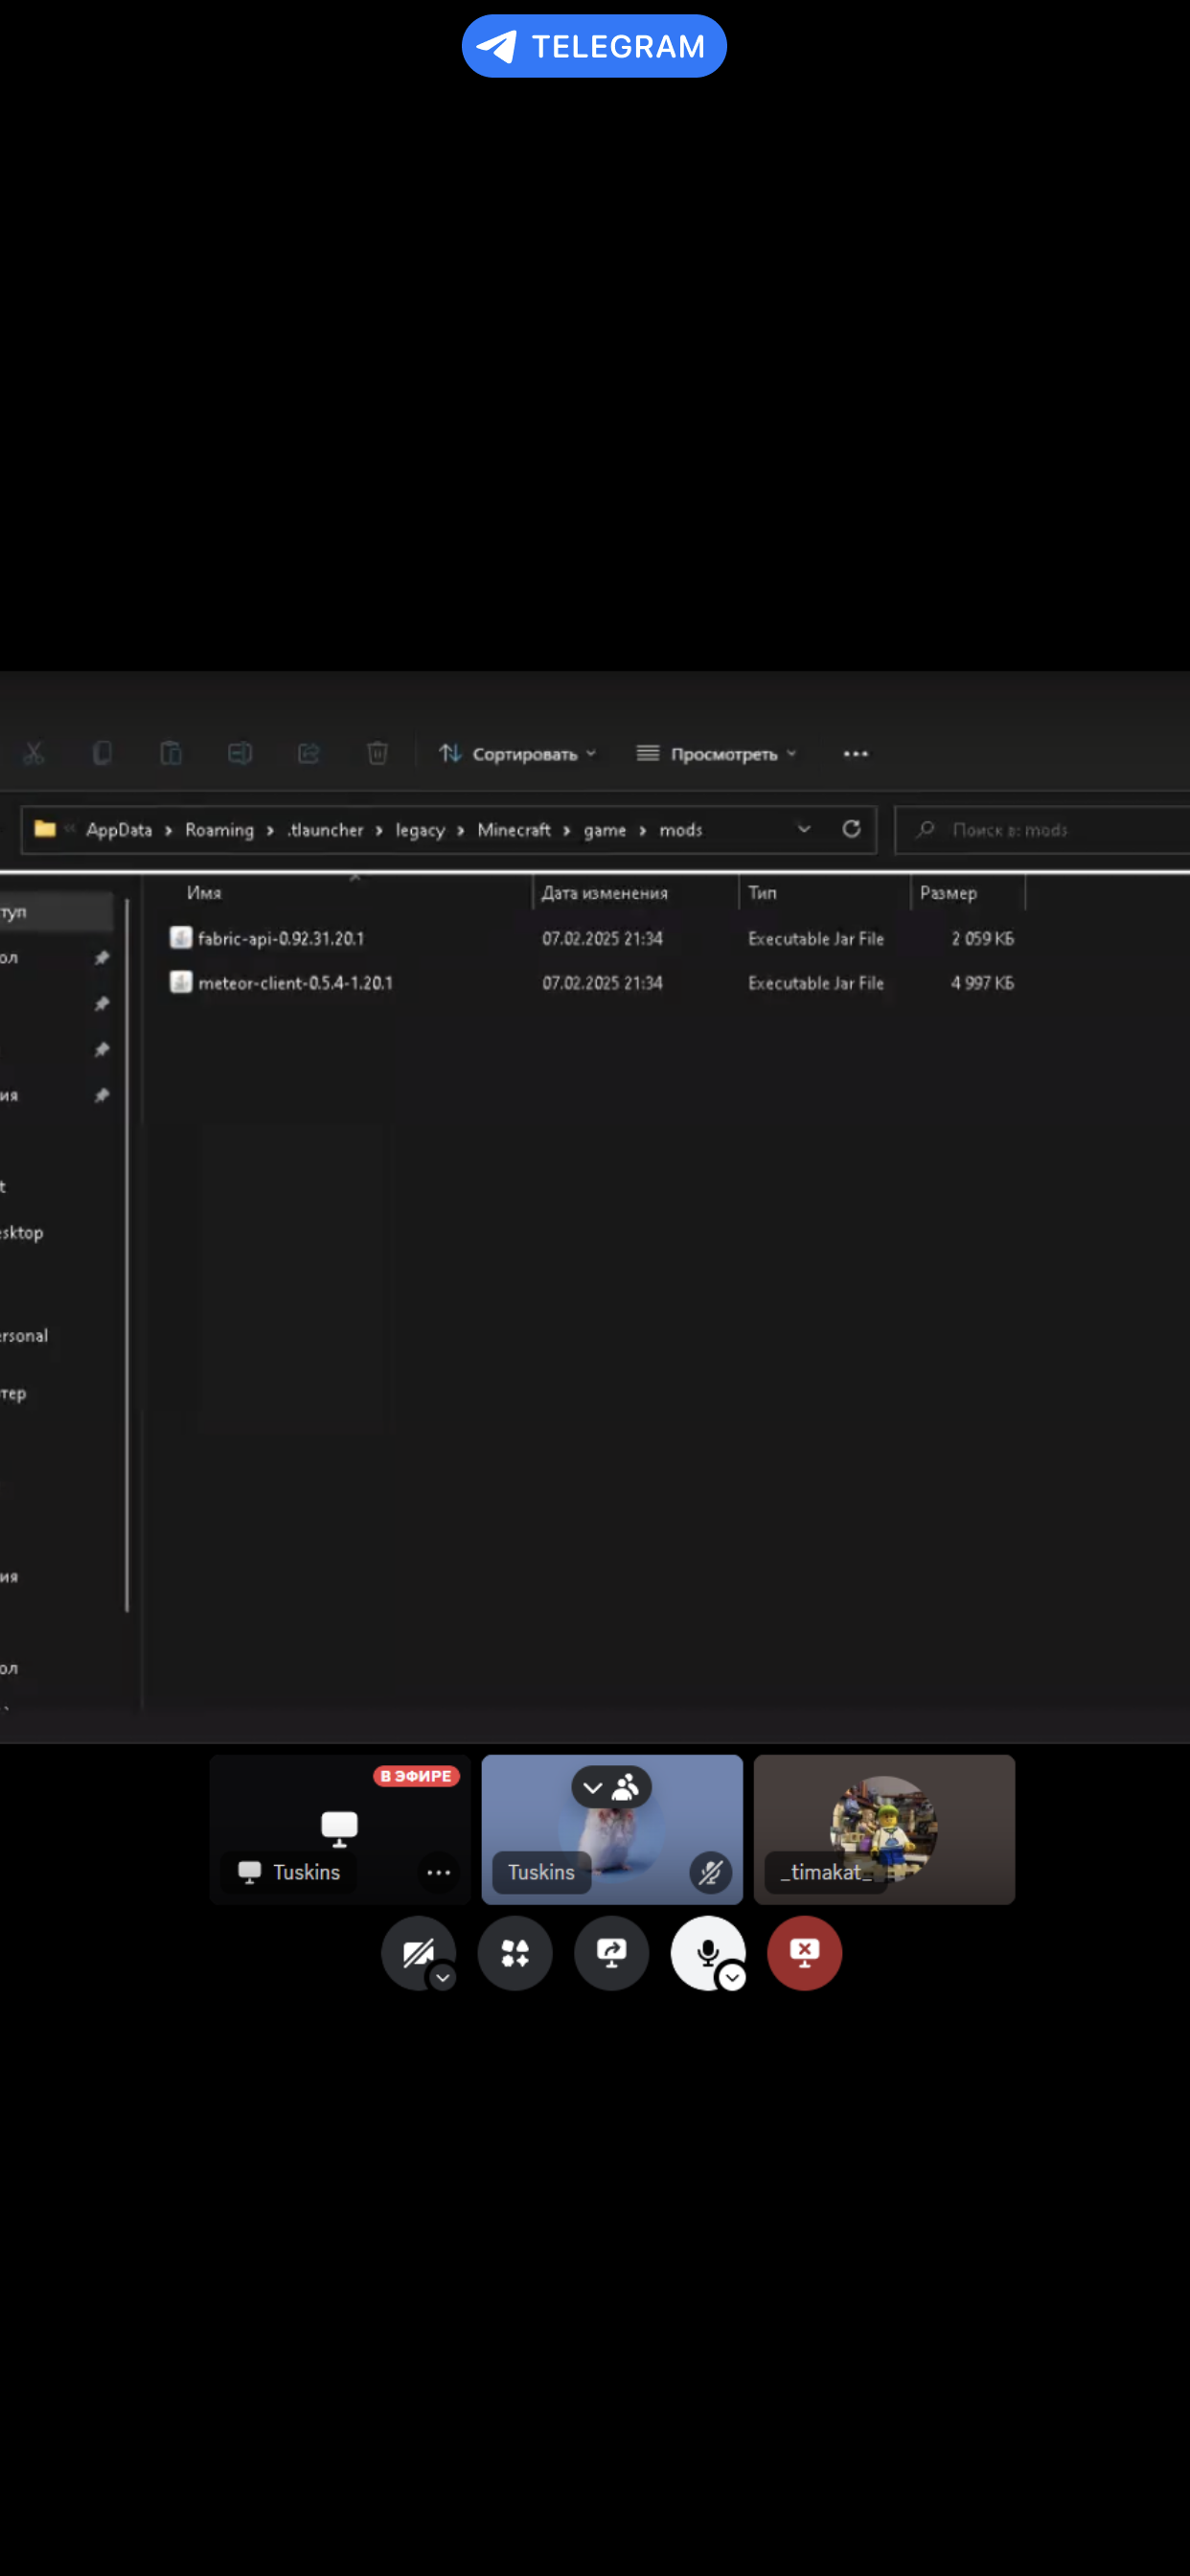Click the Rename icon in toolbar

pos(240,753)
